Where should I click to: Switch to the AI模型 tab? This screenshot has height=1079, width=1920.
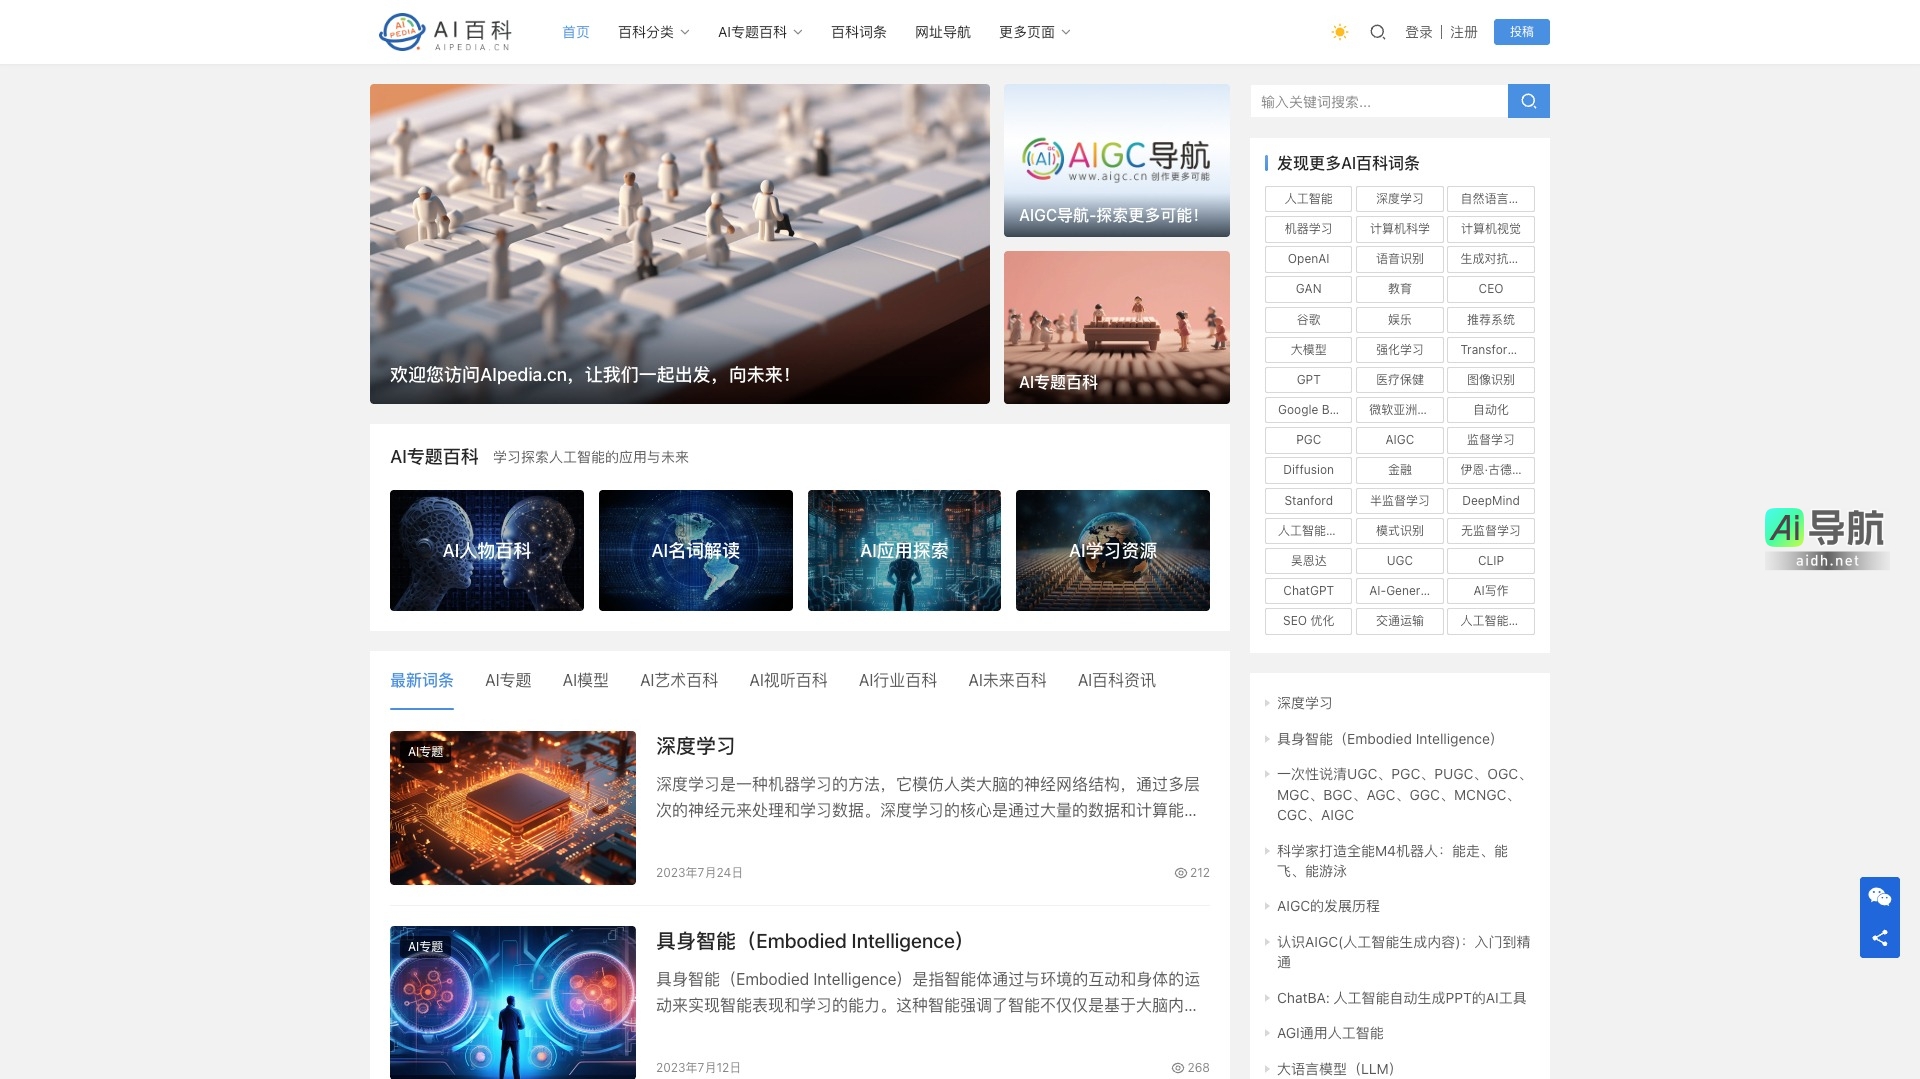(x=585, y=680)
